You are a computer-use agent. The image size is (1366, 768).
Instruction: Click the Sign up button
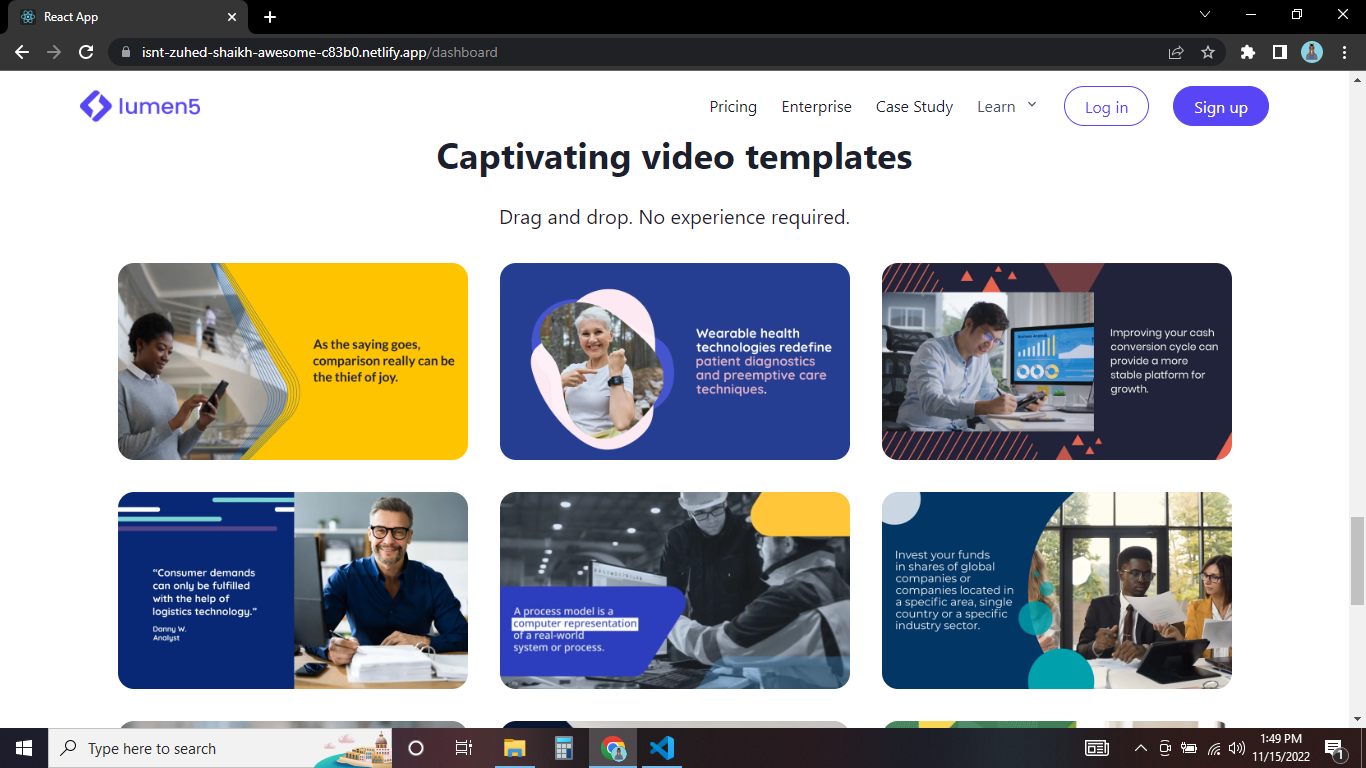click(x=1221, y=107)
